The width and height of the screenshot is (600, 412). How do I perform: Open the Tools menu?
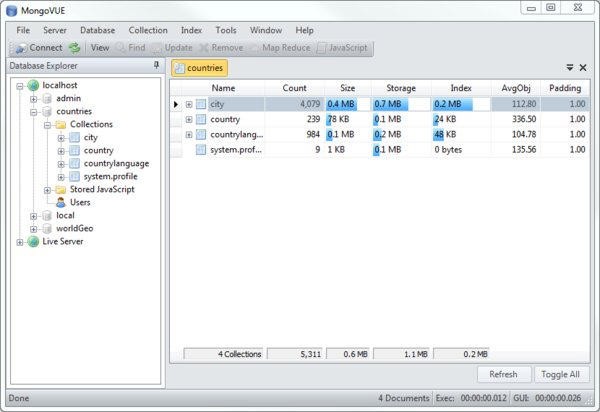point(226,30)
